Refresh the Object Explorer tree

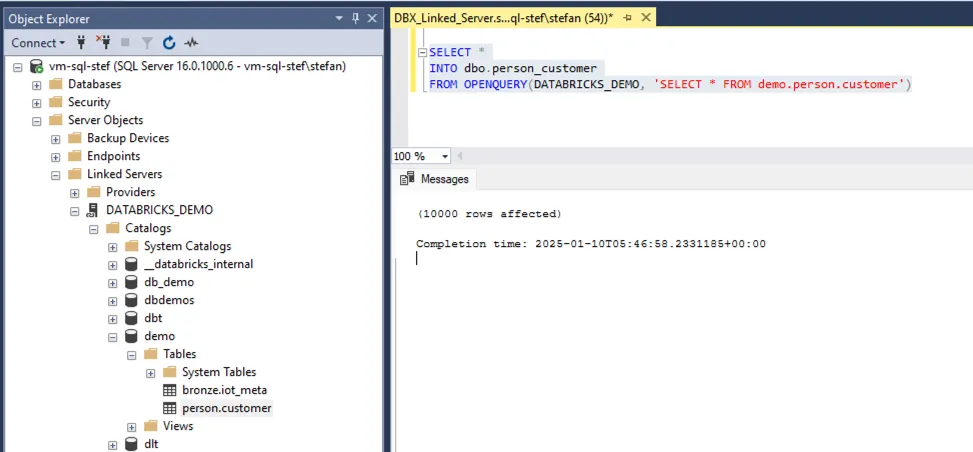(x=169, y=43)
